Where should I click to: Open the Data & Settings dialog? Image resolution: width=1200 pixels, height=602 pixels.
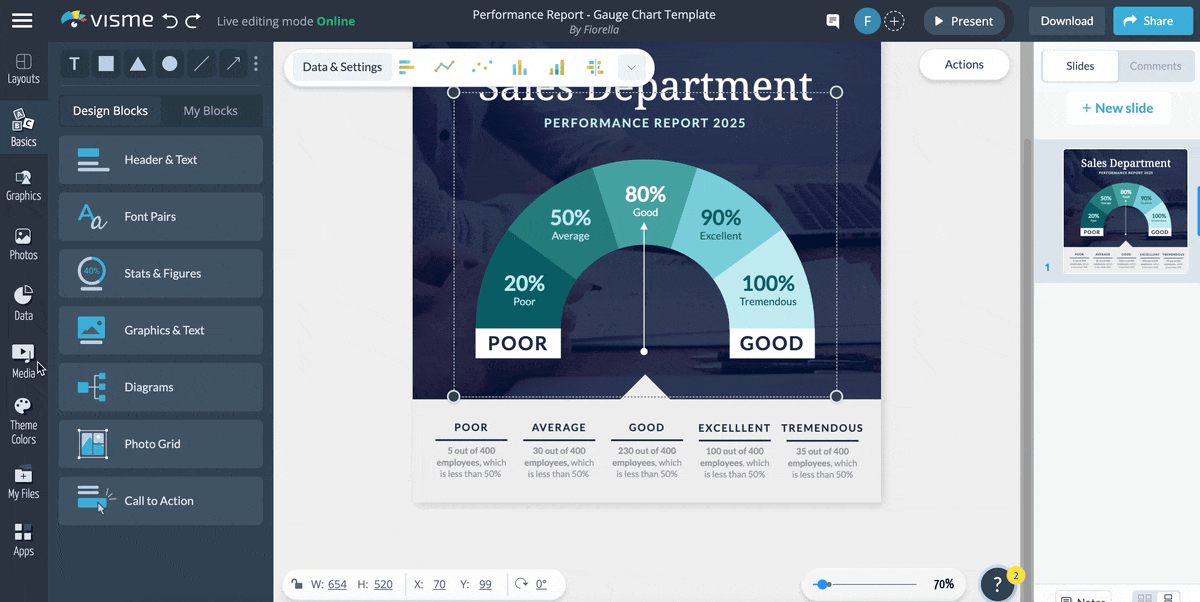[x=341, y=65]
